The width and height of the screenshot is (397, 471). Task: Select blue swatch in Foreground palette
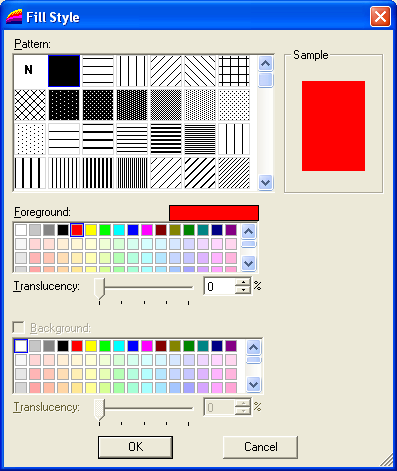click(133, 230)
